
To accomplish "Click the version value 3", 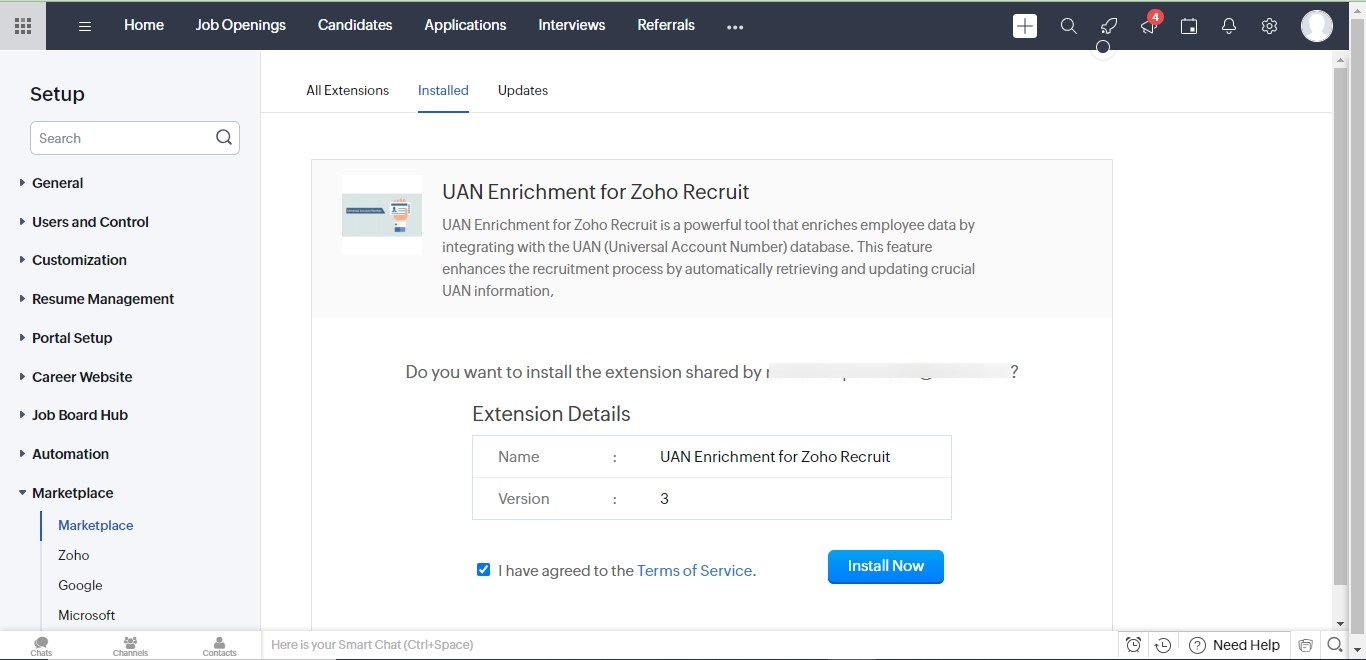I will tap(665, 499).
